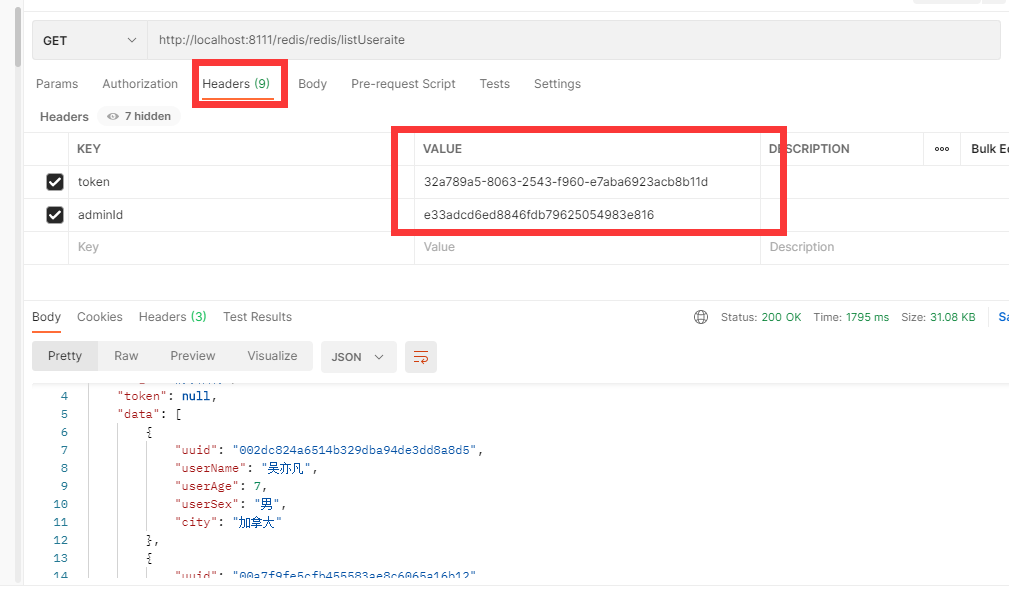
Task: View the response Cookies tab
Action: (99, 316)
